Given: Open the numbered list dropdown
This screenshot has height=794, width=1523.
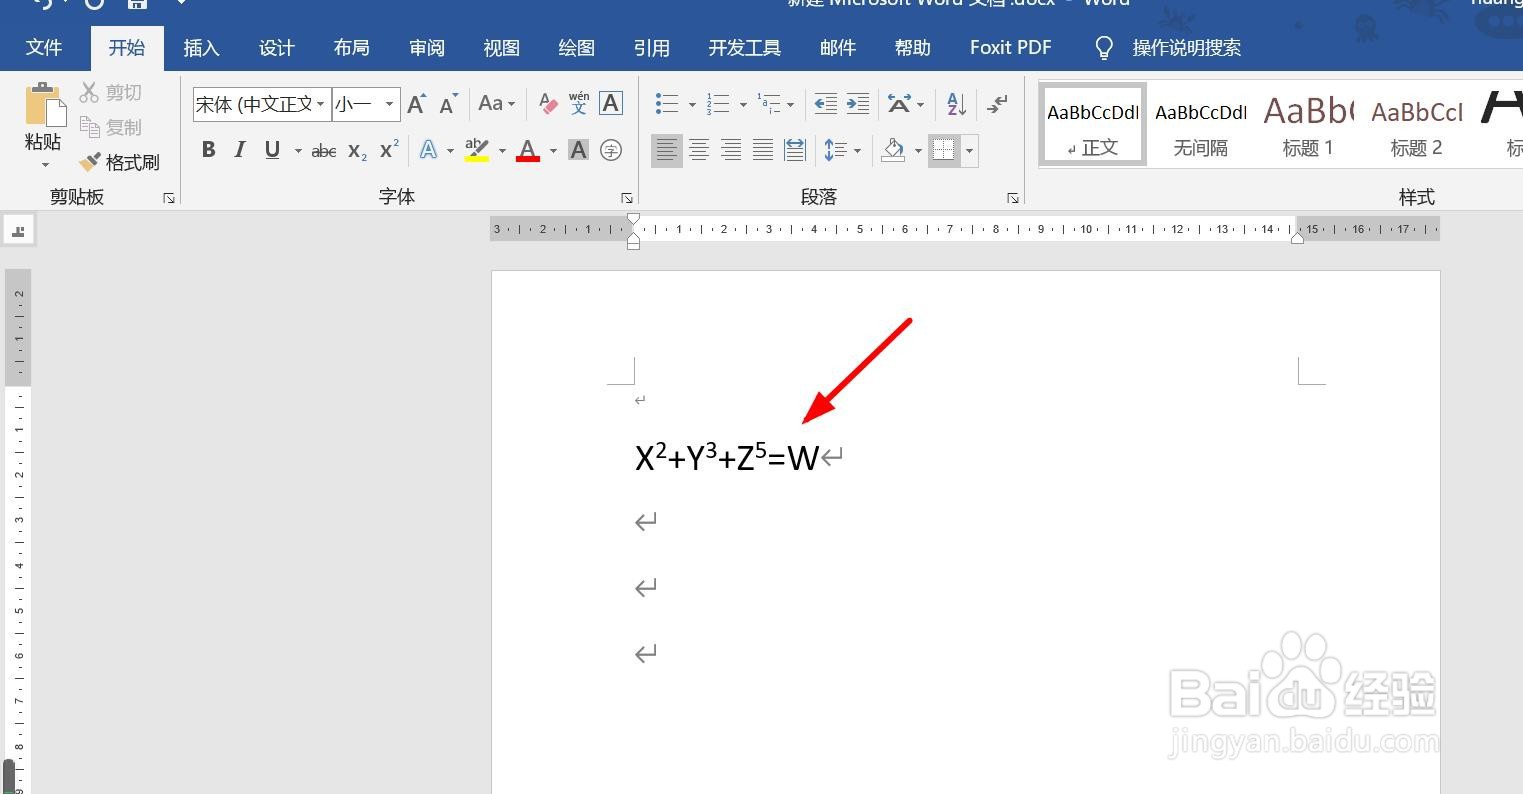Looking at the screenshot, I should [x=742, y=104].
